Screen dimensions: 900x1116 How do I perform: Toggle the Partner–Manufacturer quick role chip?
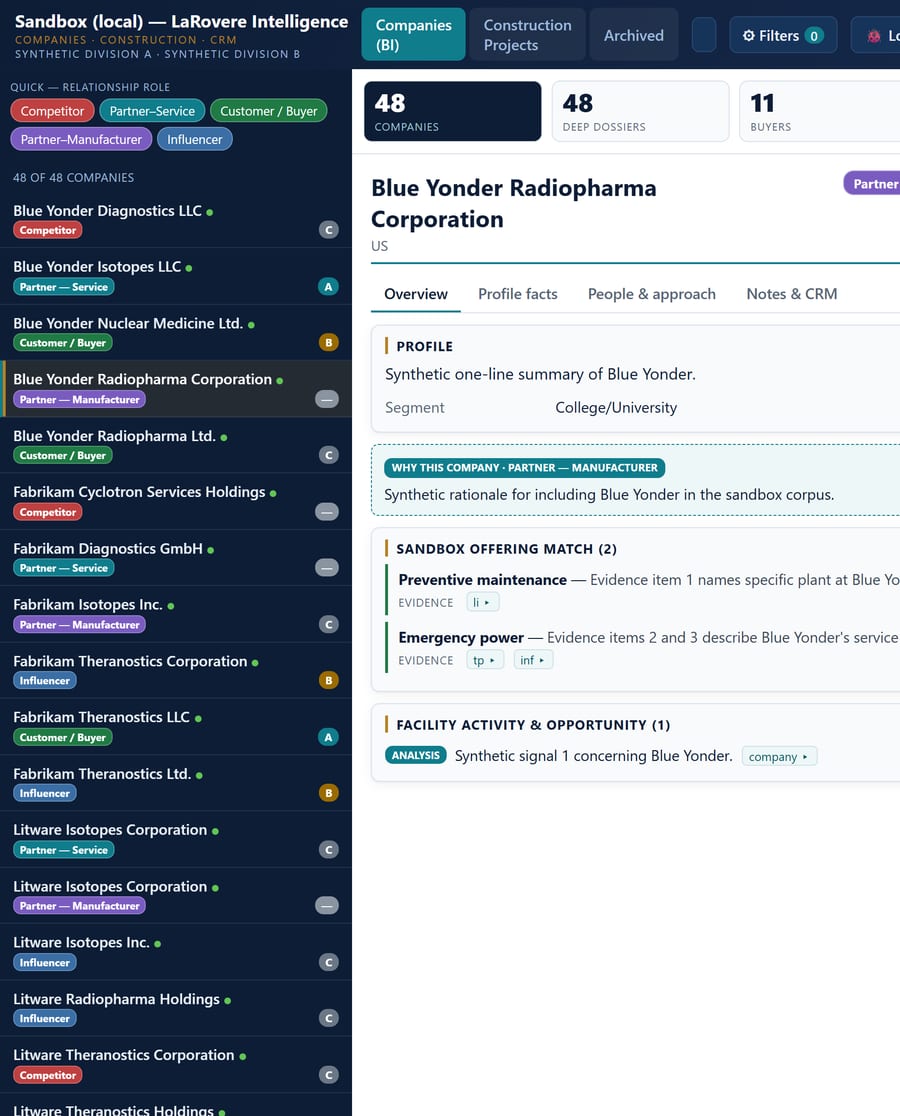pyautogui.click(x=81, y=140)
